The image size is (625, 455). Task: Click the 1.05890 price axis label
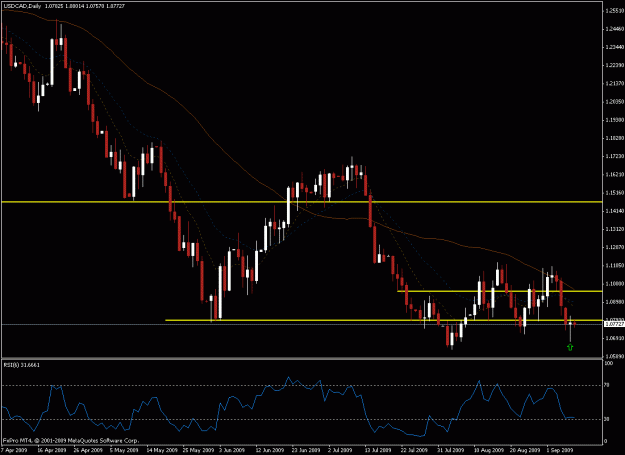tap(614, 356)
